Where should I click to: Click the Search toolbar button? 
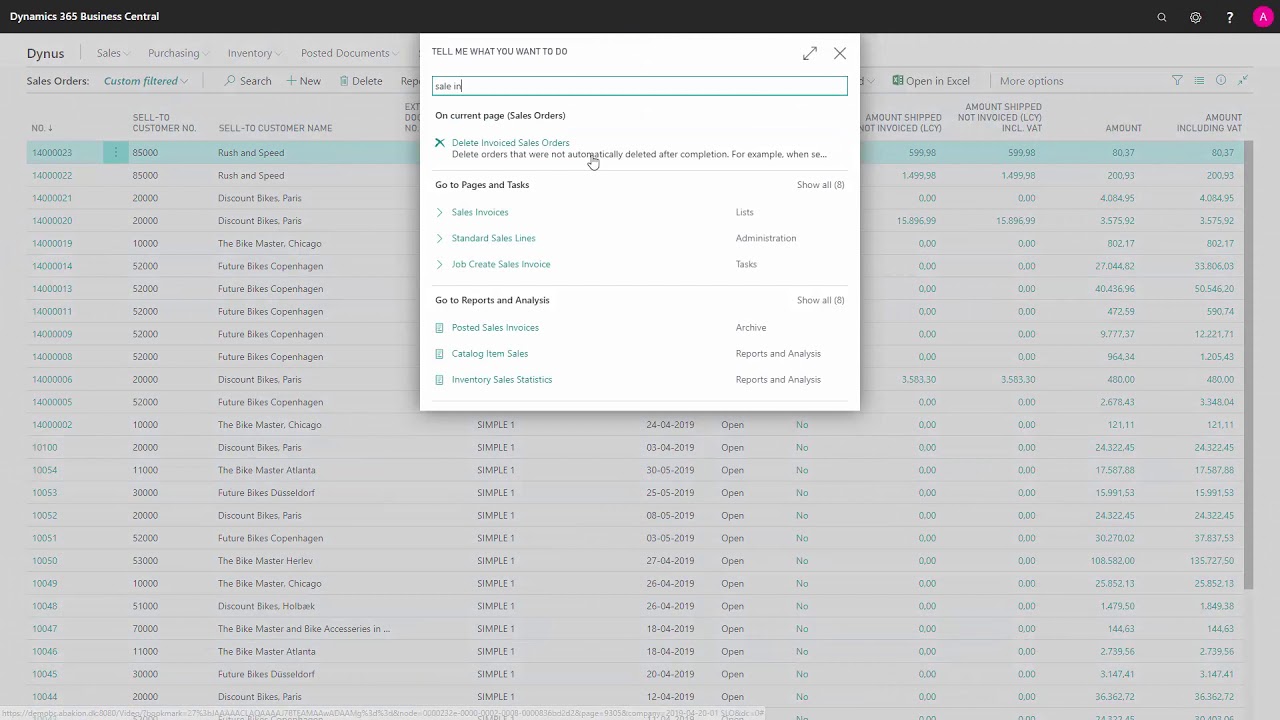click(248, 81)
